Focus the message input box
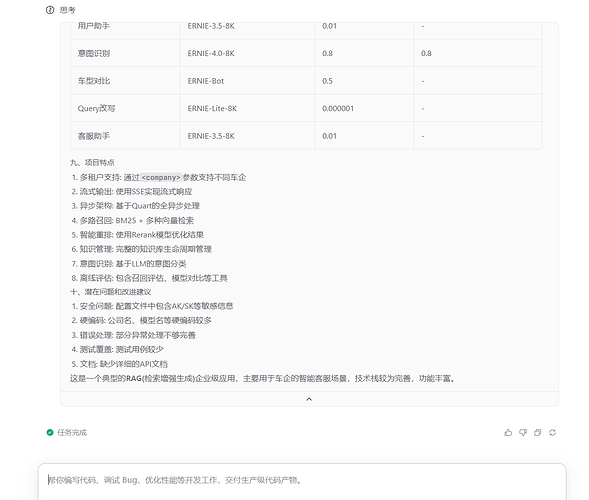 click(x=302, y=482)
